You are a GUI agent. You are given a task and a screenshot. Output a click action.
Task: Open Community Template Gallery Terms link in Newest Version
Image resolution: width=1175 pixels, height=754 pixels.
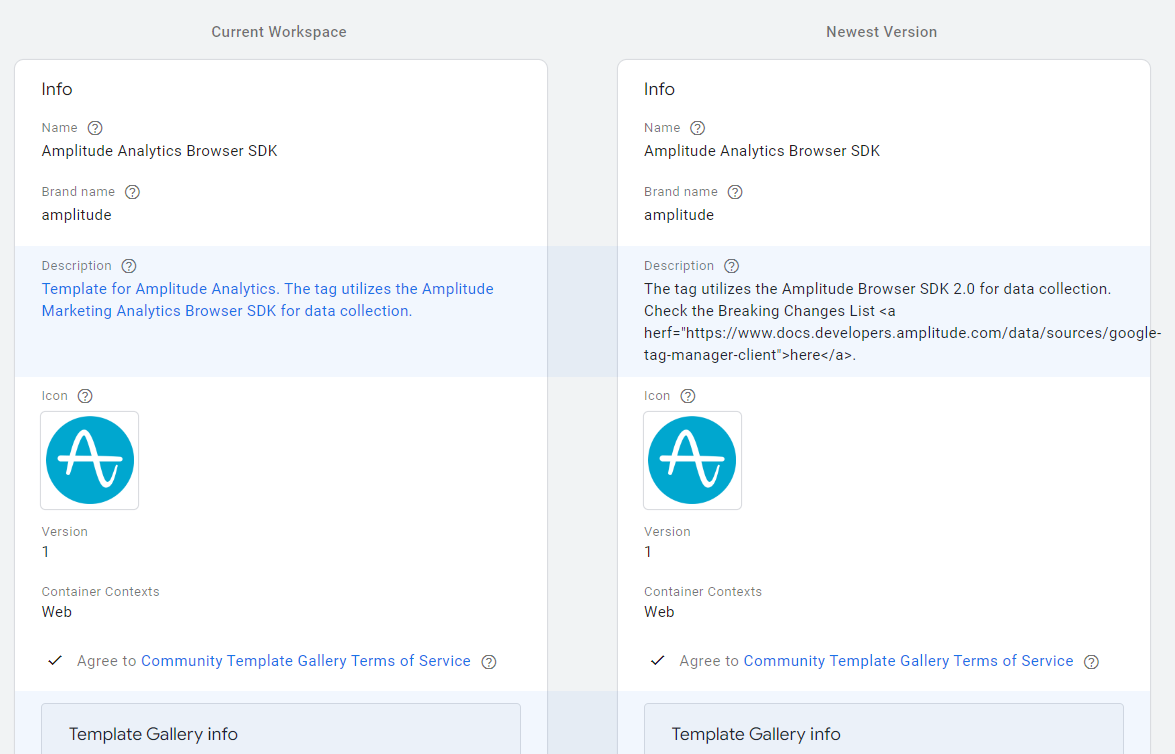[x=908, y=661]
